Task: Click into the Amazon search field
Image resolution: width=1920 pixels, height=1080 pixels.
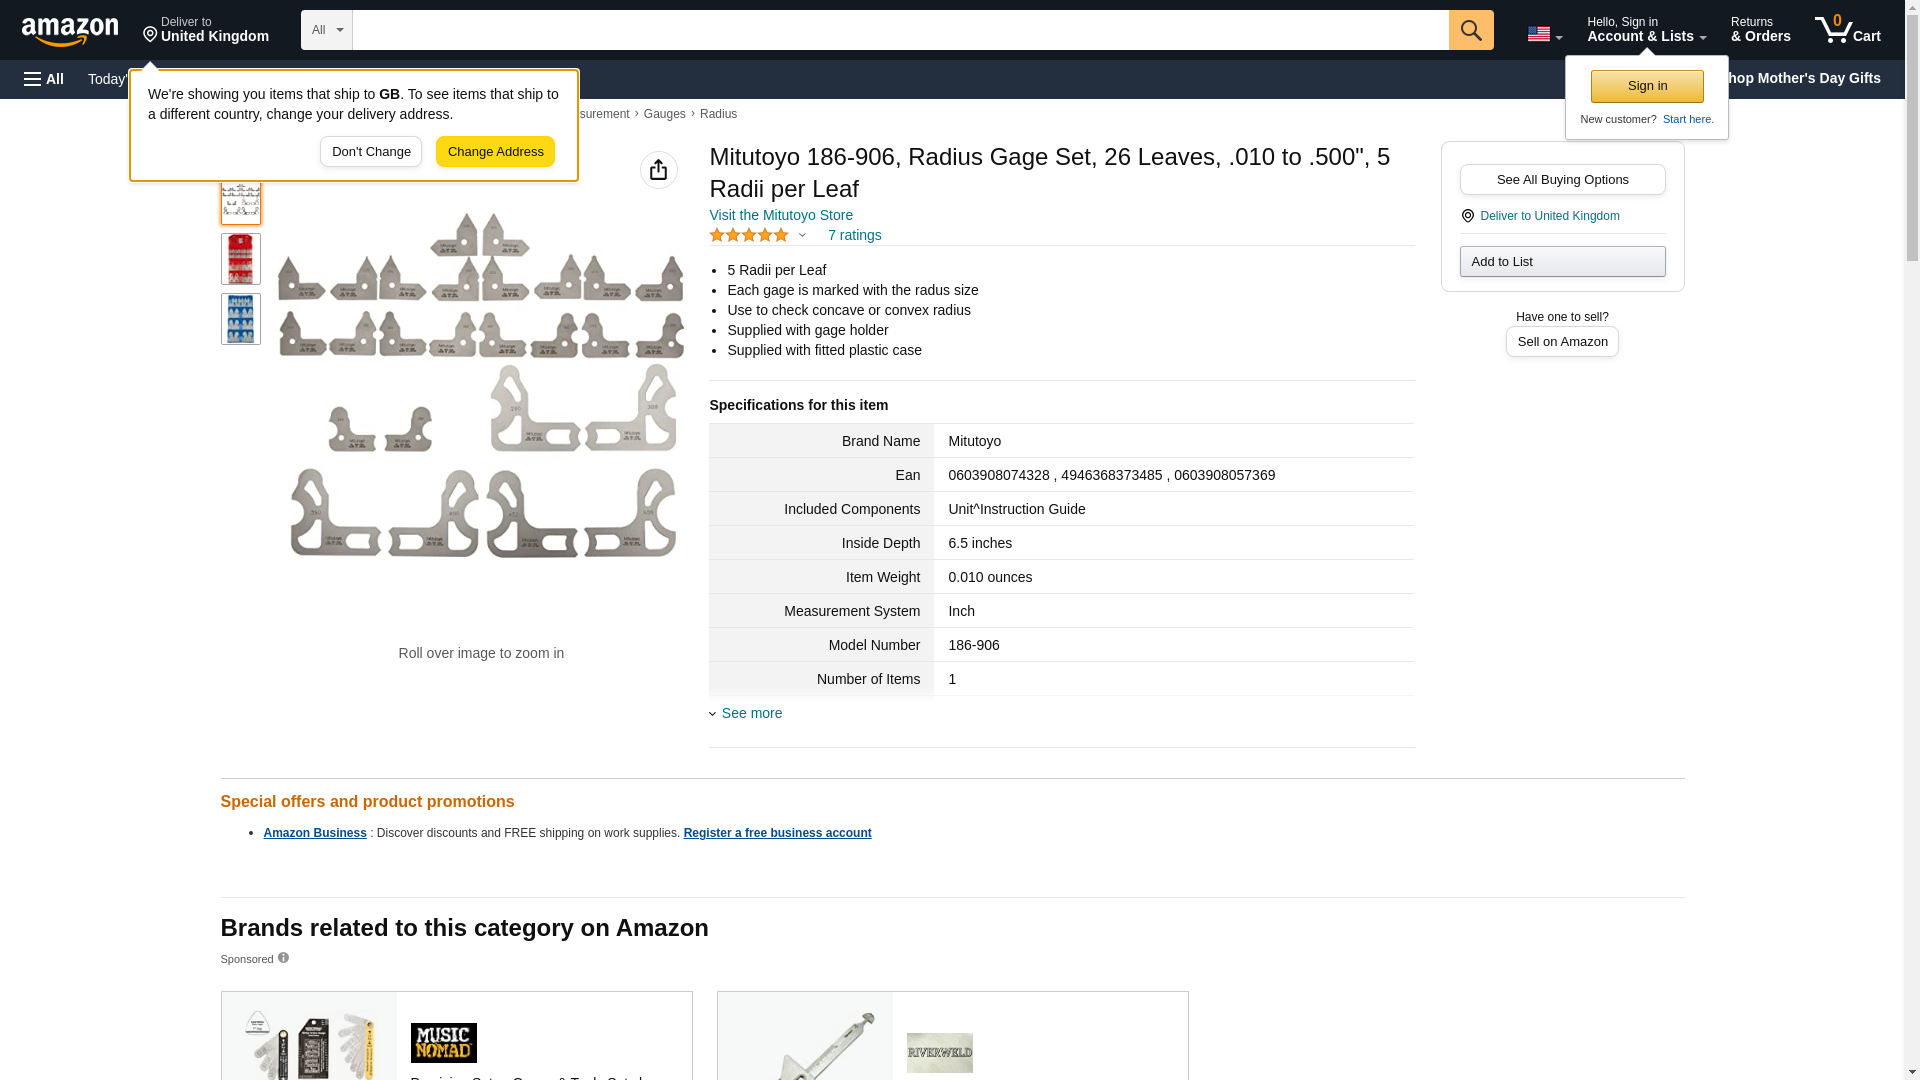Action: [x=900, y=30]
